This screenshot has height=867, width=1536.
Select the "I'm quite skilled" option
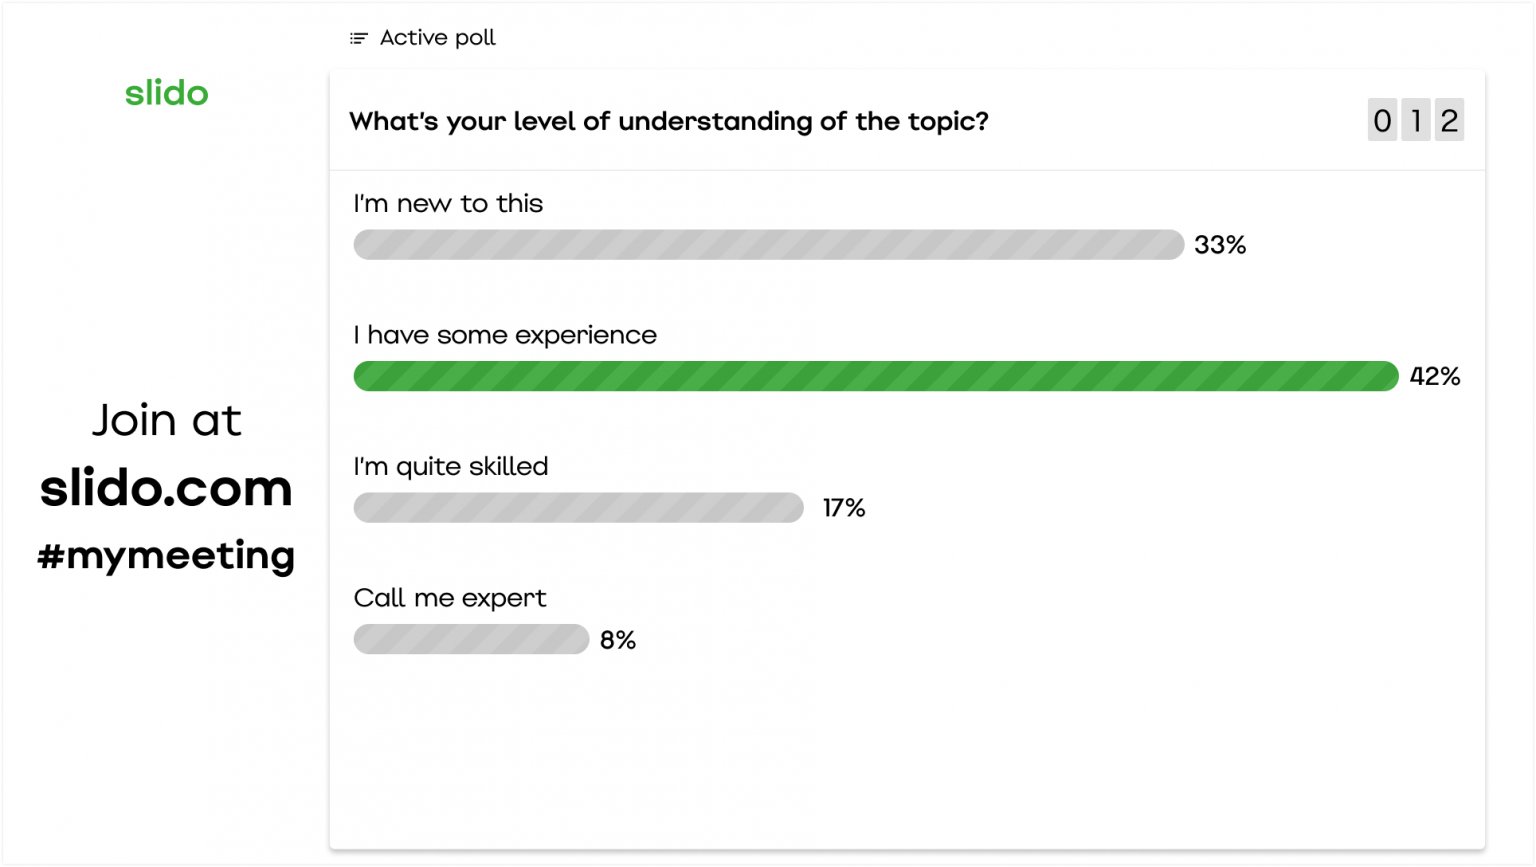[451, 467]
